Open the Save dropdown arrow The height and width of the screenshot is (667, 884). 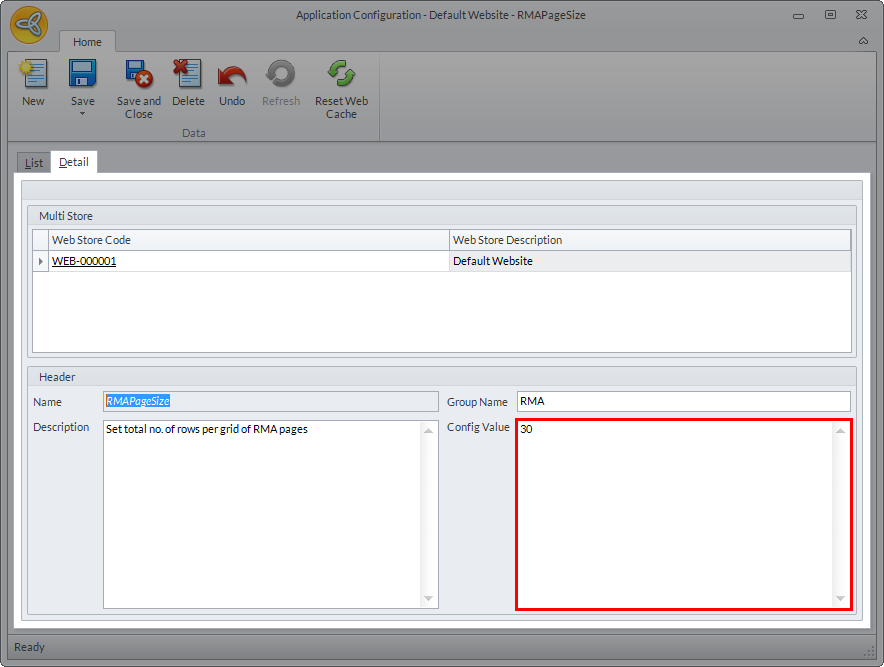82,113
